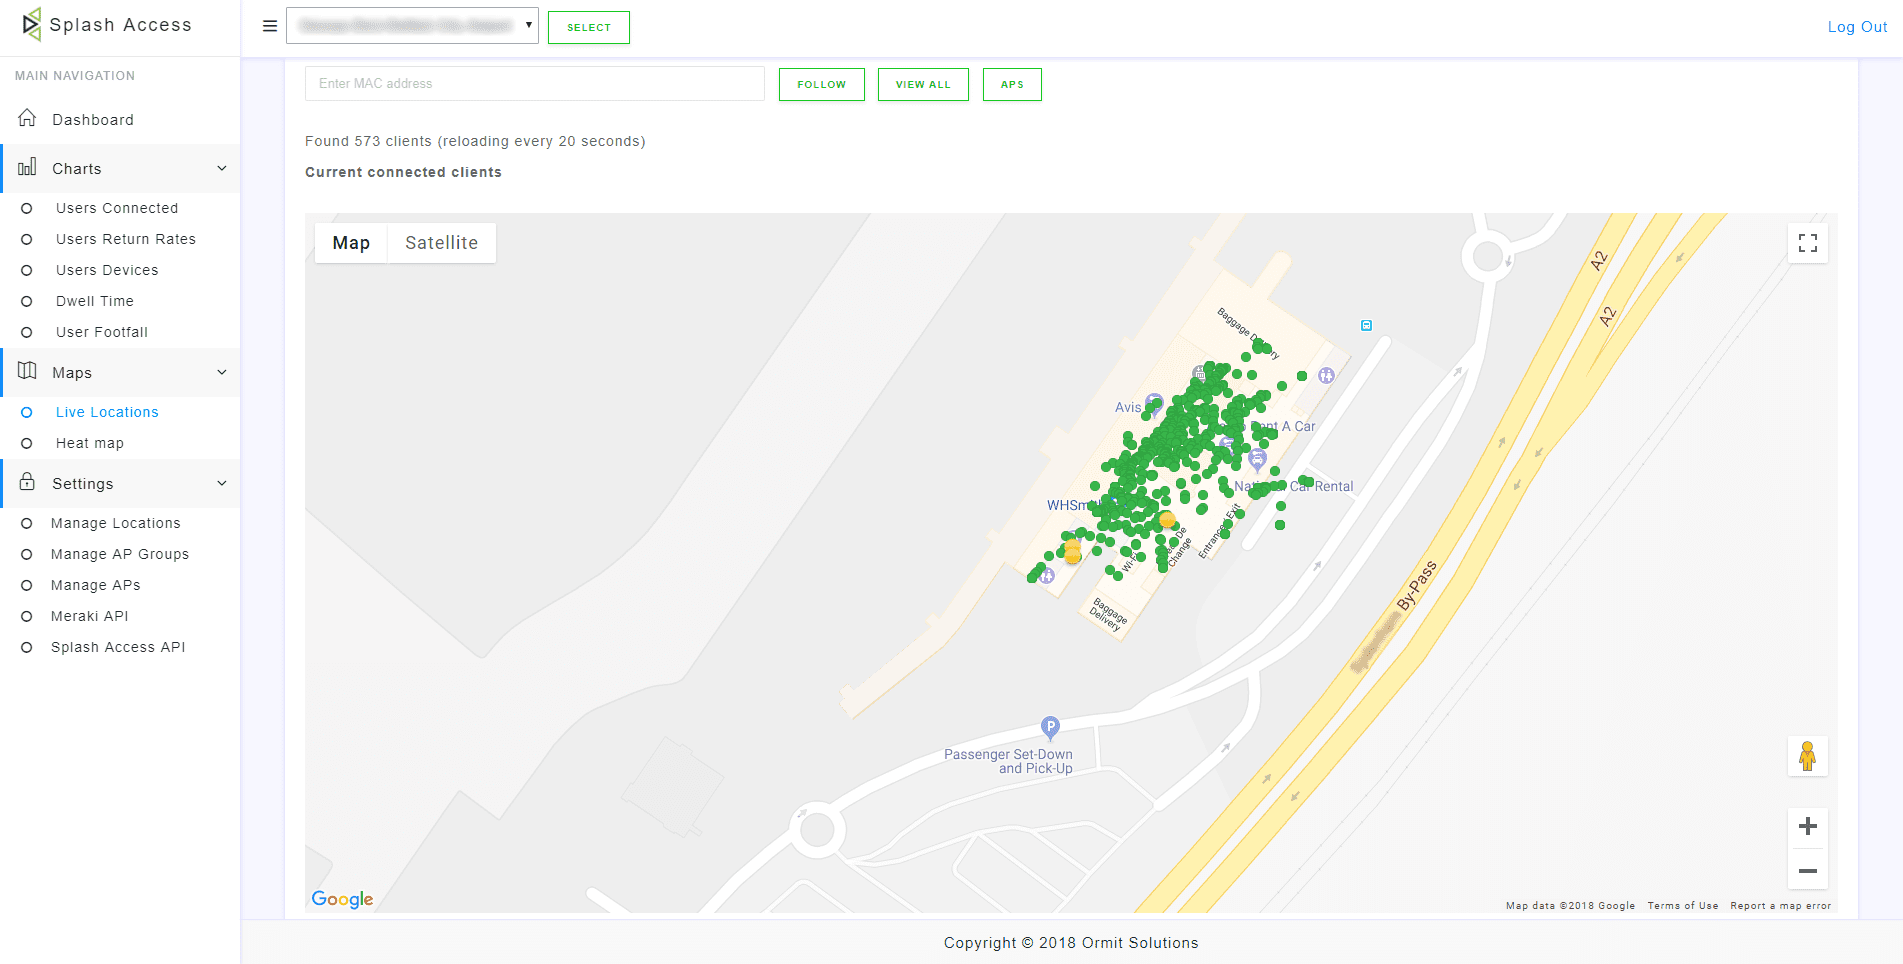
Task: Select the Heat map option
Action: 90,443
